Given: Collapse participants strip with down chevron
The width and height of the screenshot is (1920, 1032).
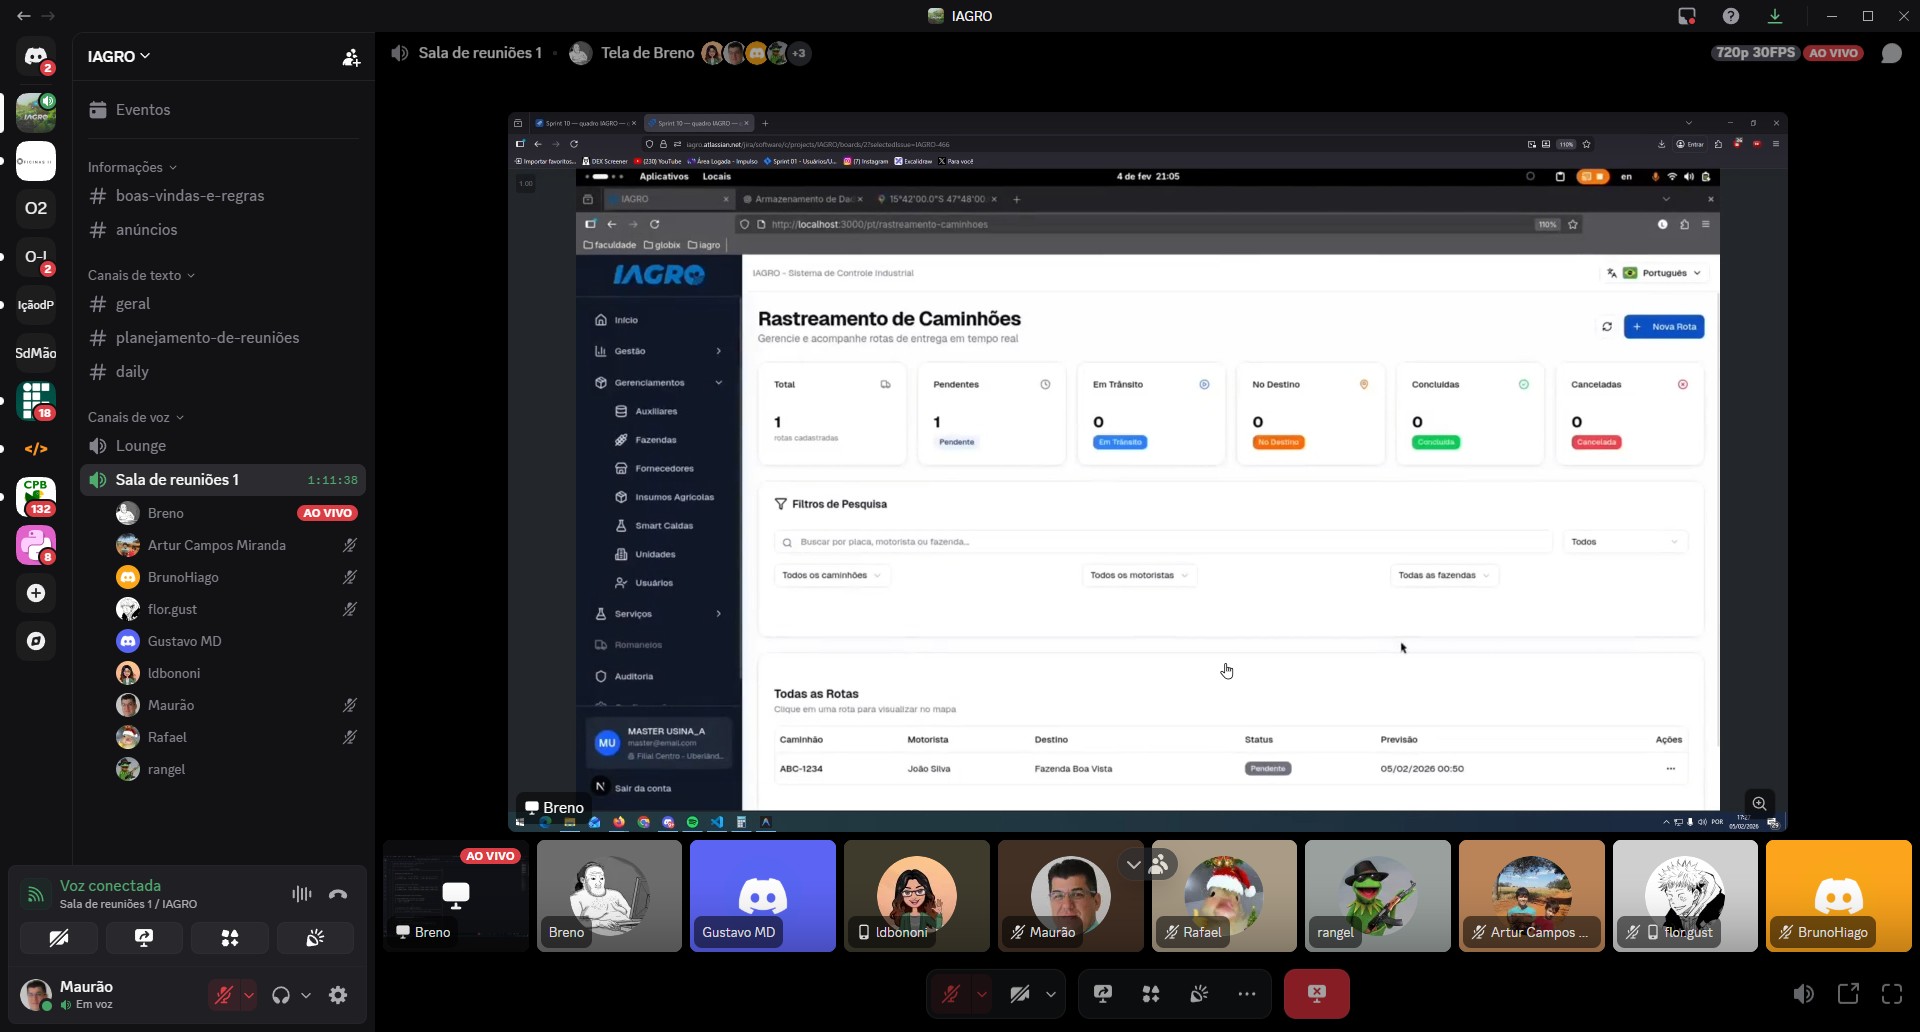Looking at the screenshot, I should tap(1133, 864).
